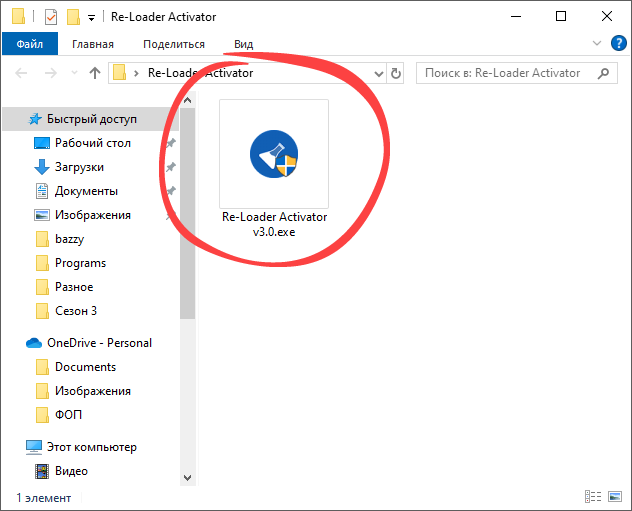The width and height of the screenshot is (632, 511).
Task: Click the title bar folder icon
Action: (18, 17)
